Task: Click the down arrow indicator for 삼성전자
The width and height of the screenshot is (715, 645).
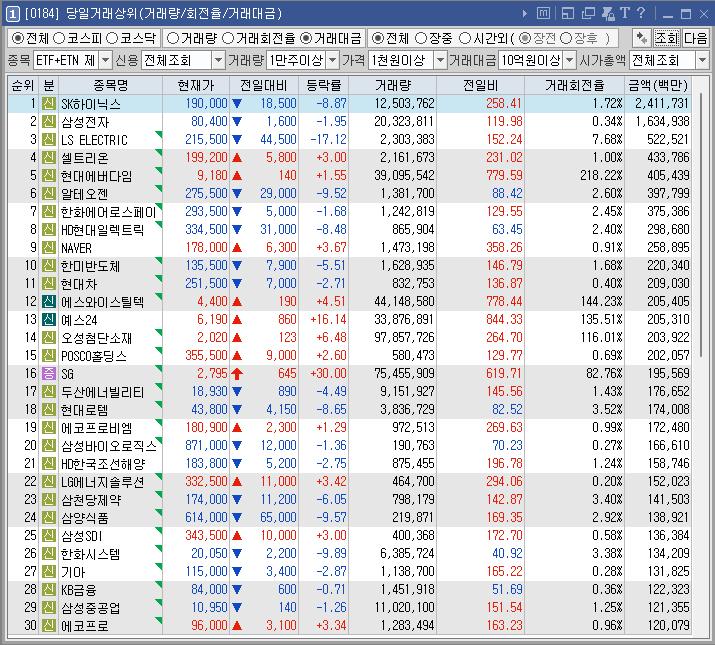Action: pyautogui.click(x=237, y=122)
